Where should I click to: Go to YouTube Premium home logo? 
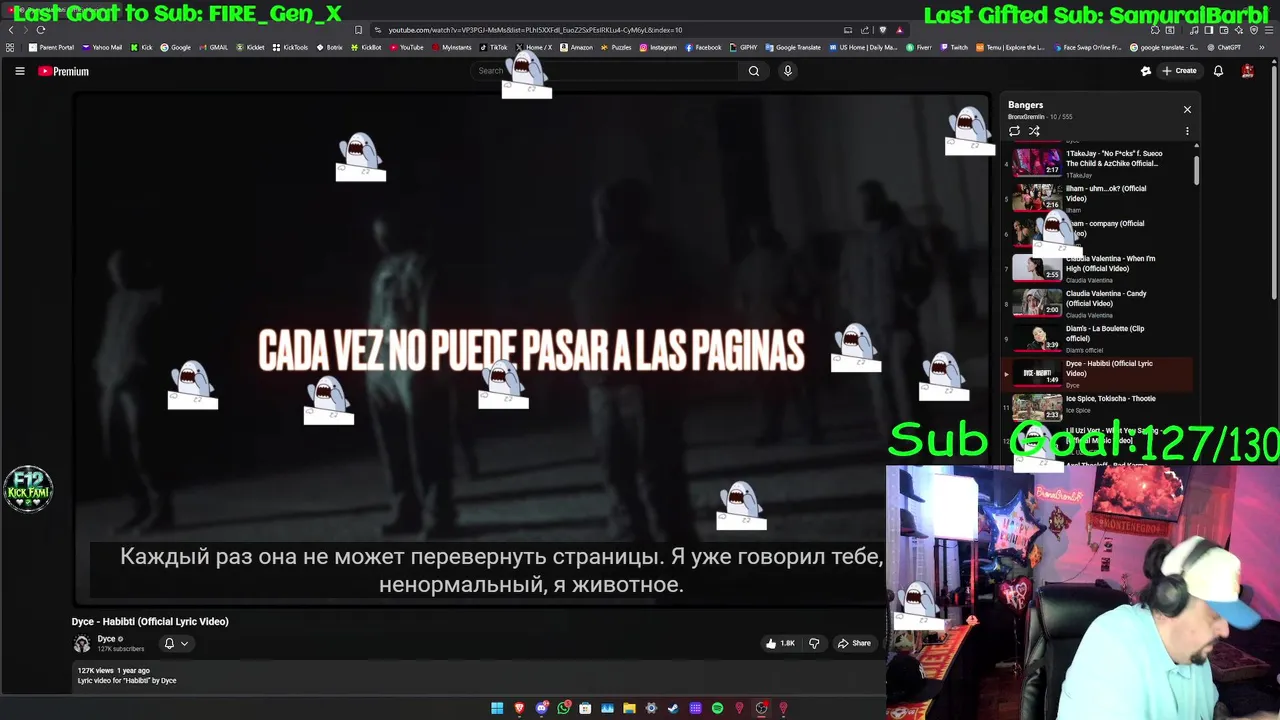(63, 71)
